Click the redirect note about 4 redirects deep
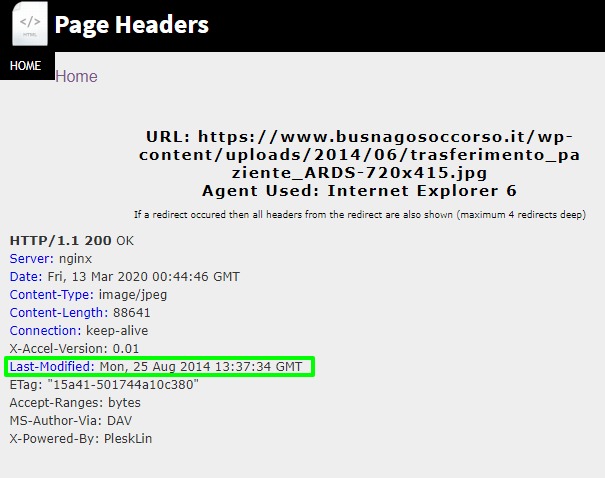 pos(360,215)
